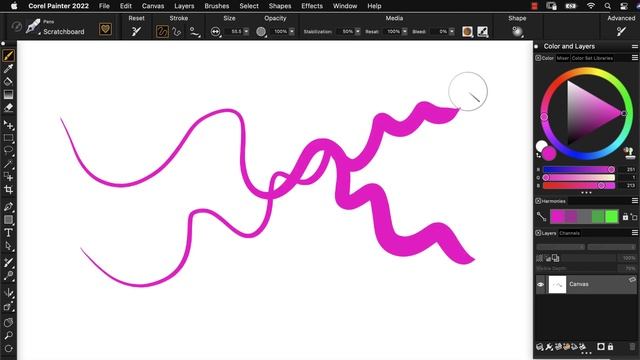The image size is (640, 360).
Task: Select the Crop tool
Action: point(8,189)
